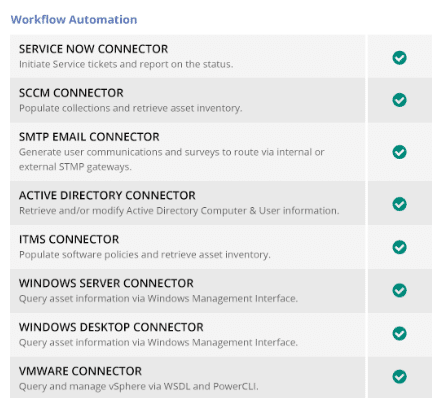The width and height of the screenshot is (432, 398).
Task: Select the SCCM CONNECTOR title
Action: 71,93
